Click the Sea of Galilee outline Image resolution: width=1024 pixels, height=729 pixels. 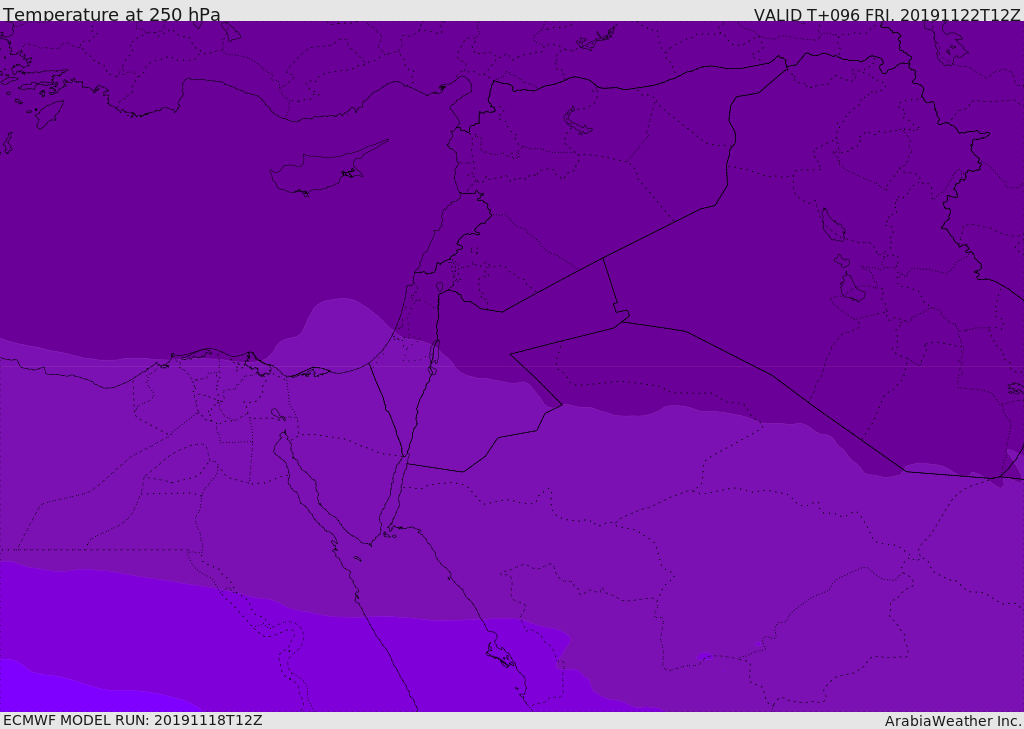pos(439,287)
